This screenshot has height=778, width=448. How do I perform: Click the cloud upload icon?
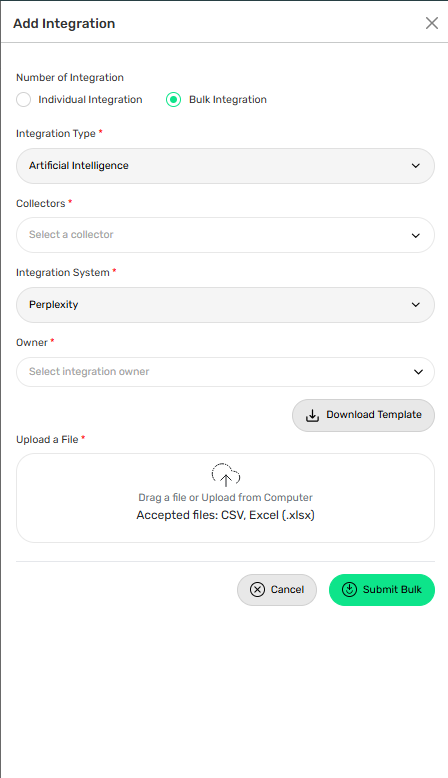click(226, 475)
